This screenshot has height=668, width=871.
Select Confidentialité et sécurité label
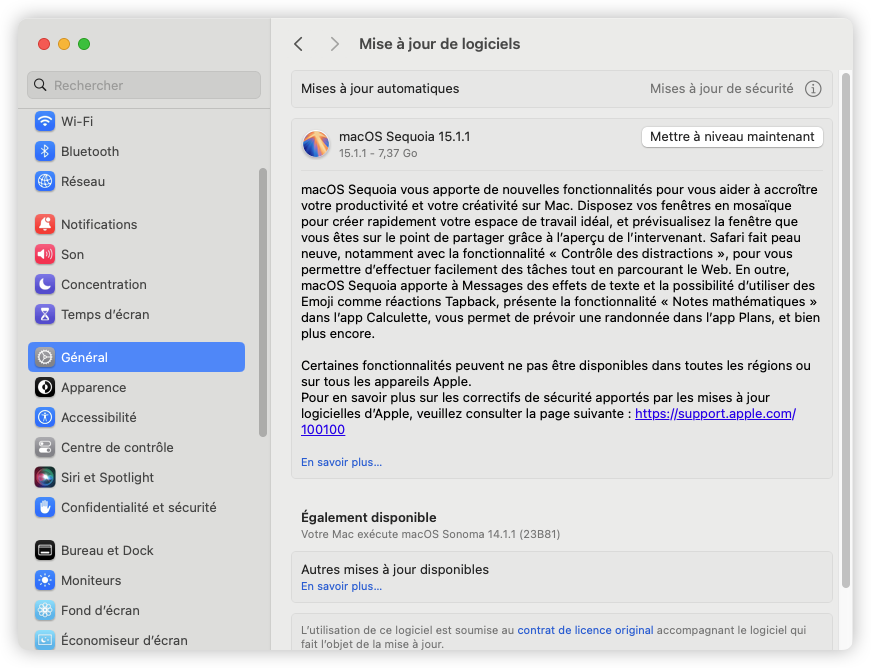coord(138,507)
